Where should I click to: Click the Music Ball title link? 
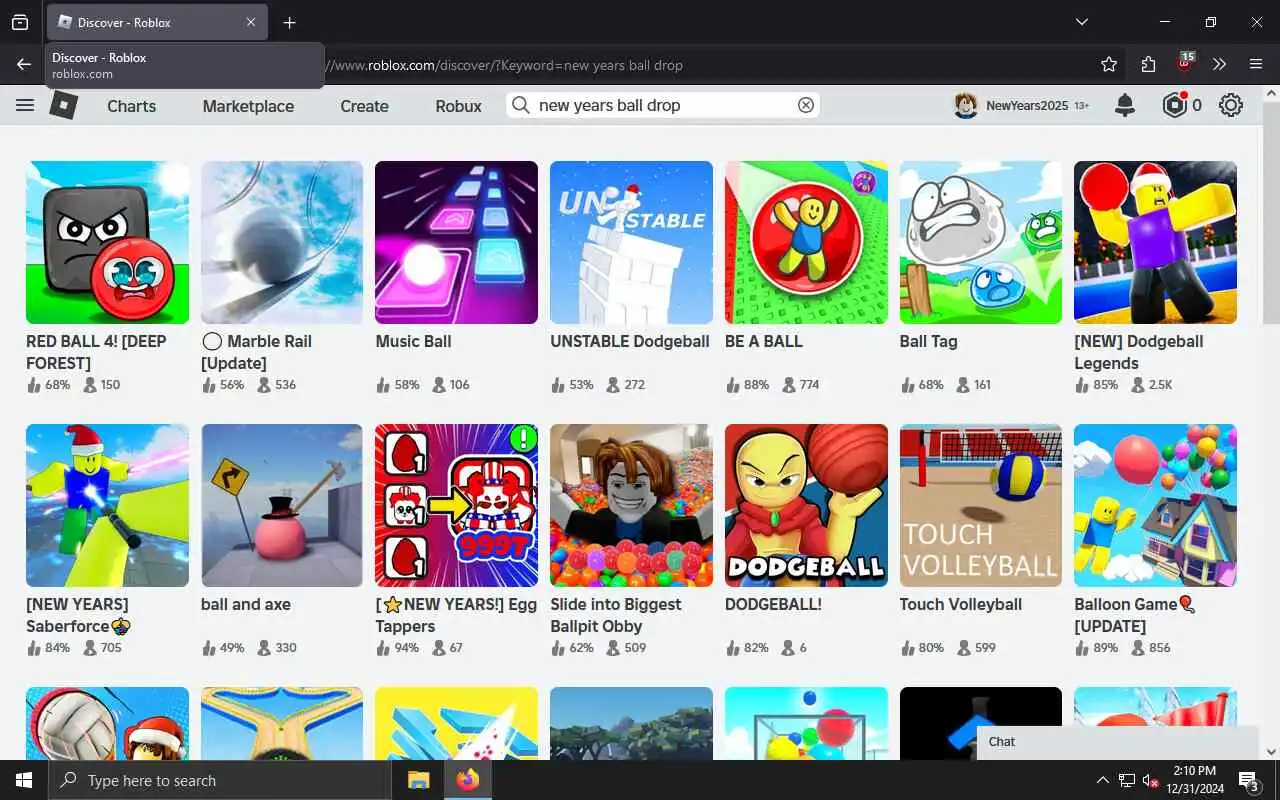point(413,341)
